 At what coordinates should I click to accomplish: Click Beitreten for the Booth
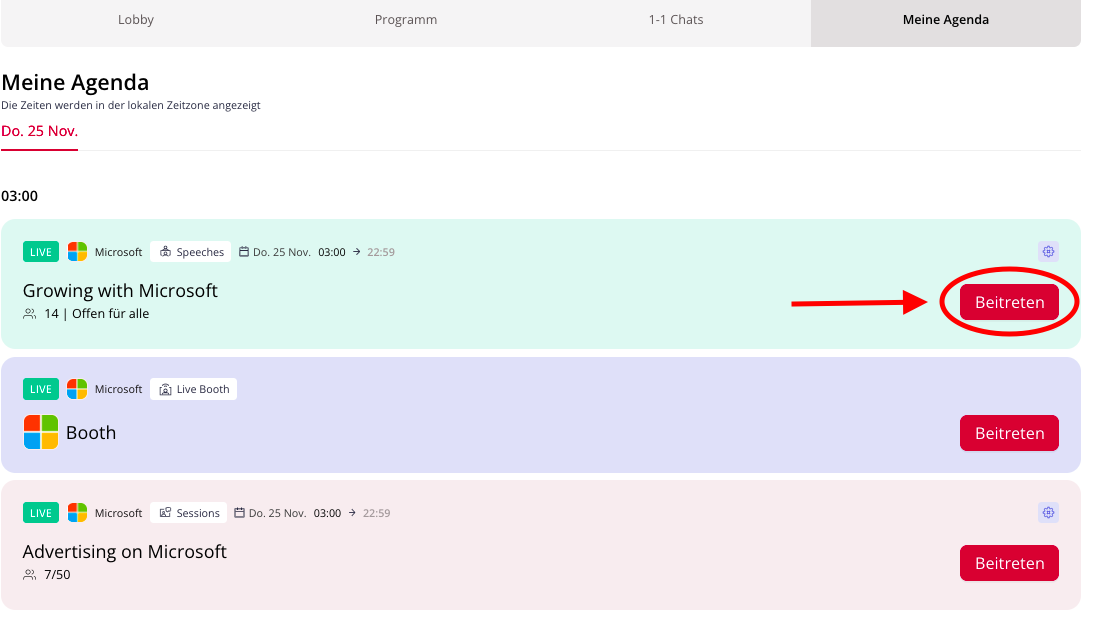1009,433
